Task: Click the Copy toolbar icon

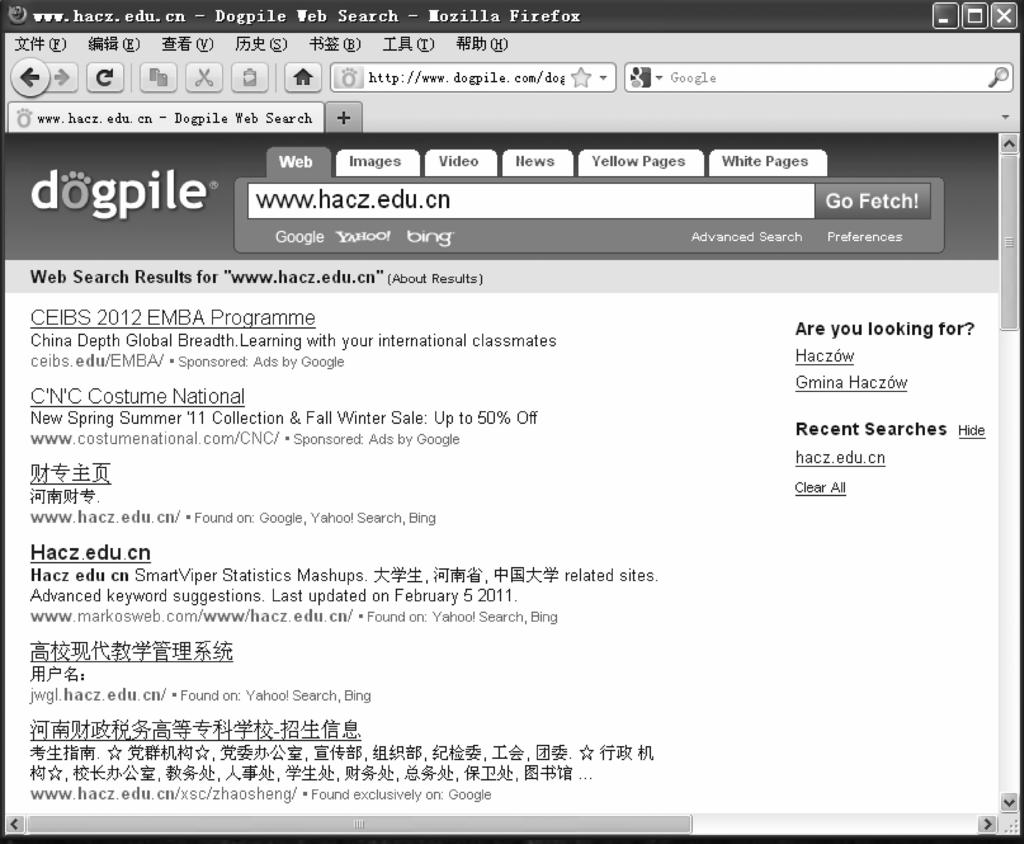Action: coord(158,78)
